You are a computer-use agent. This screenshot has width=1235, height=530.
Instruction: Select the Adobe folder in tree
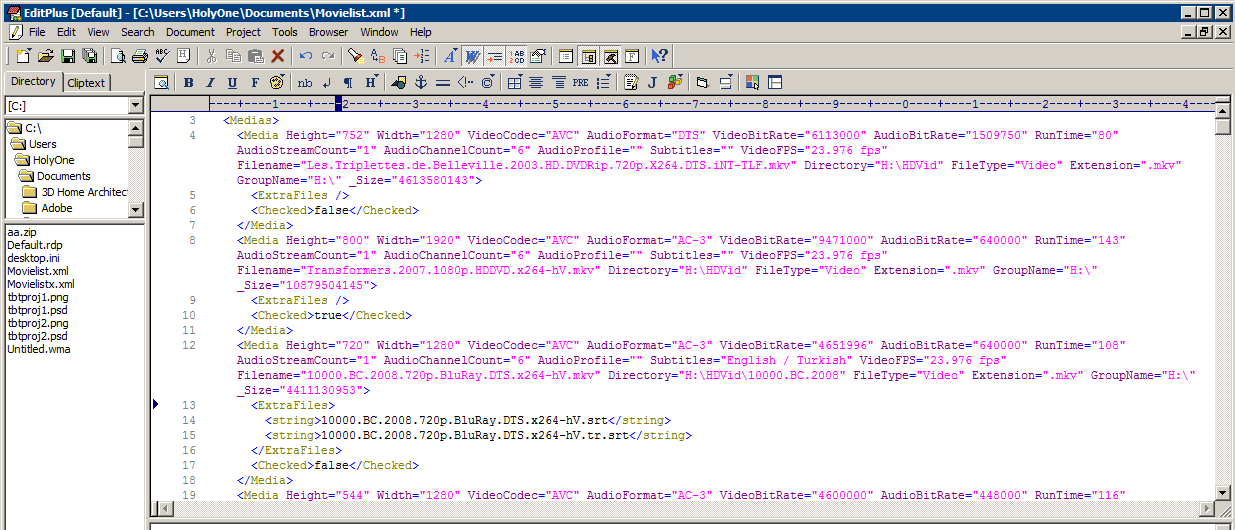pyautogui.click(x=58, y=208)
